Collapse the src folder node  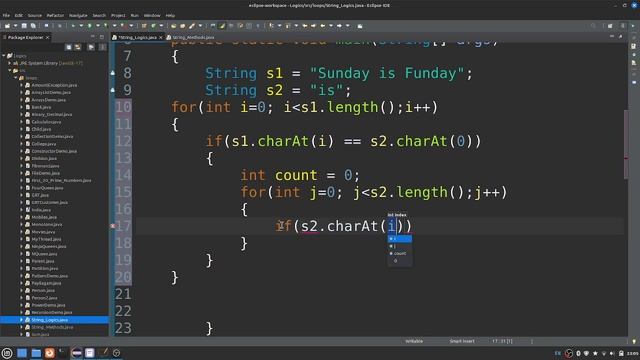10,70
